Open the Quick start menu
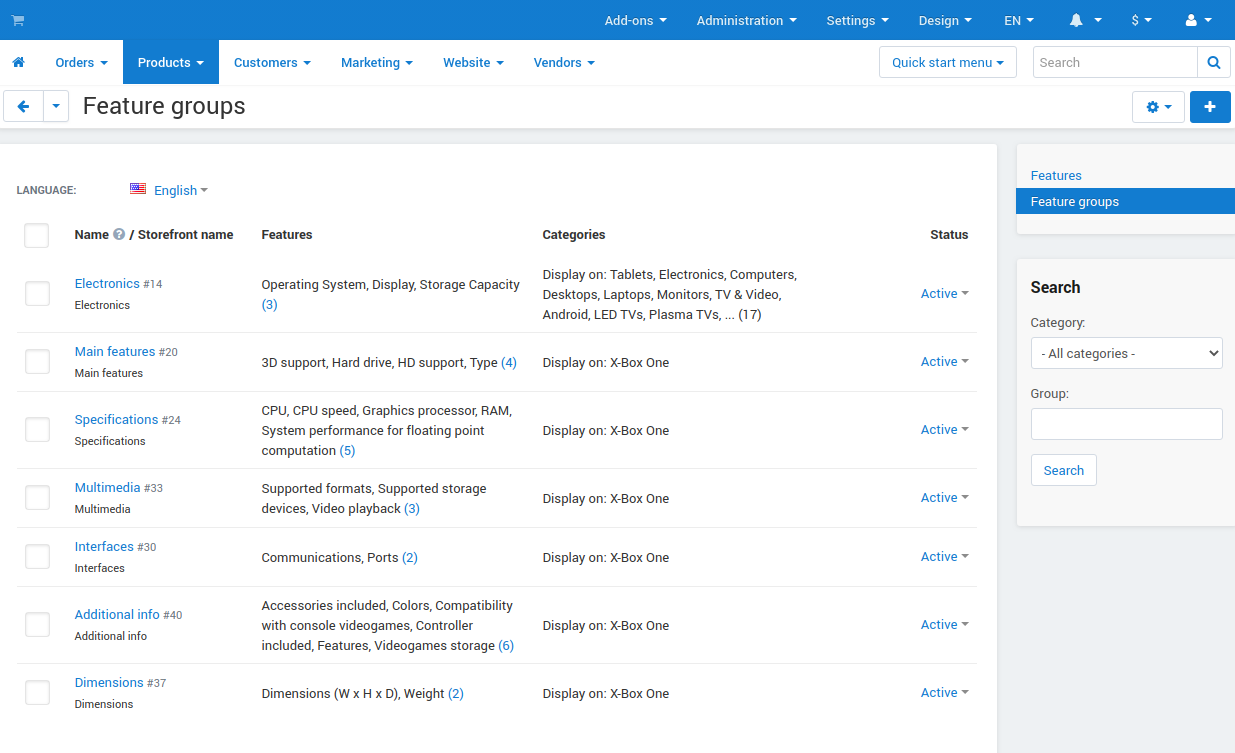 click(x=948, y=62)
